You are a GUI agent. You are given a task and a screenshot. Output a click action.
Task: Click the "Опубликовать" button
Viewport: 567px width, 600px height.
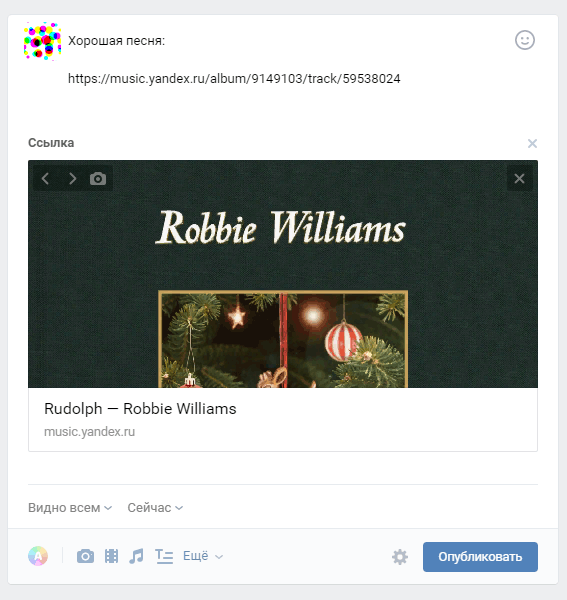[x=480, y=557]
